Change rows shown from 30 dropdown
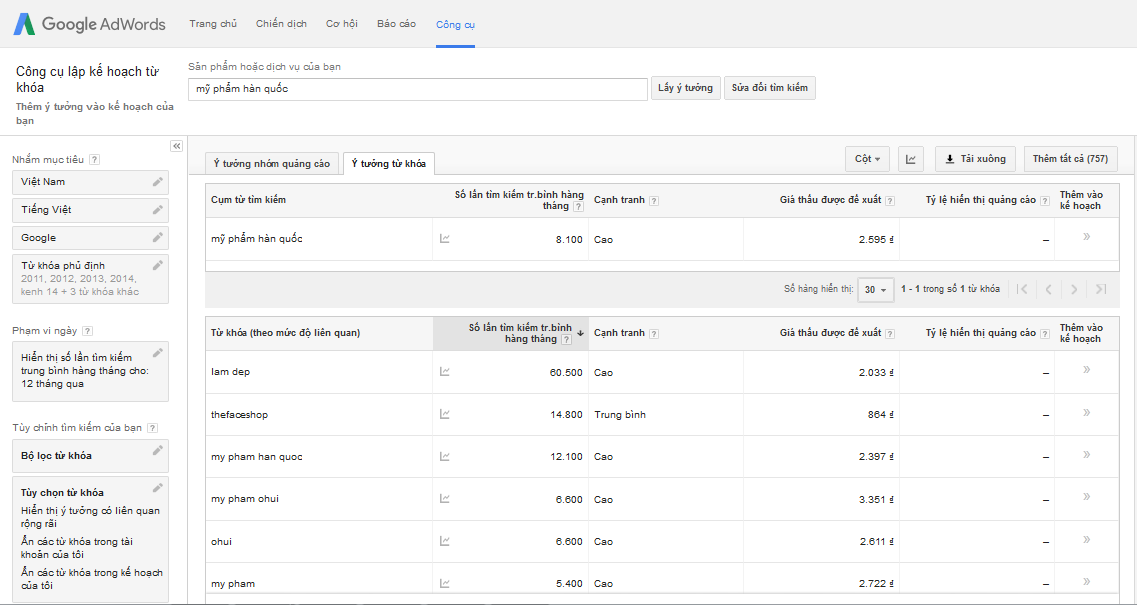The width and height of the screenshot is (1137, 605). [875, 290]
